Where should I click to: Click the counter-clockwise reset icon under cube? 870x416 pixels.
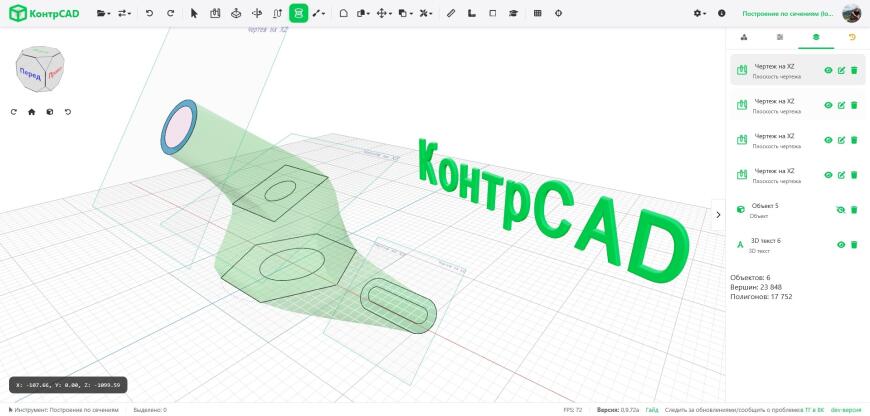coord(68,112)
